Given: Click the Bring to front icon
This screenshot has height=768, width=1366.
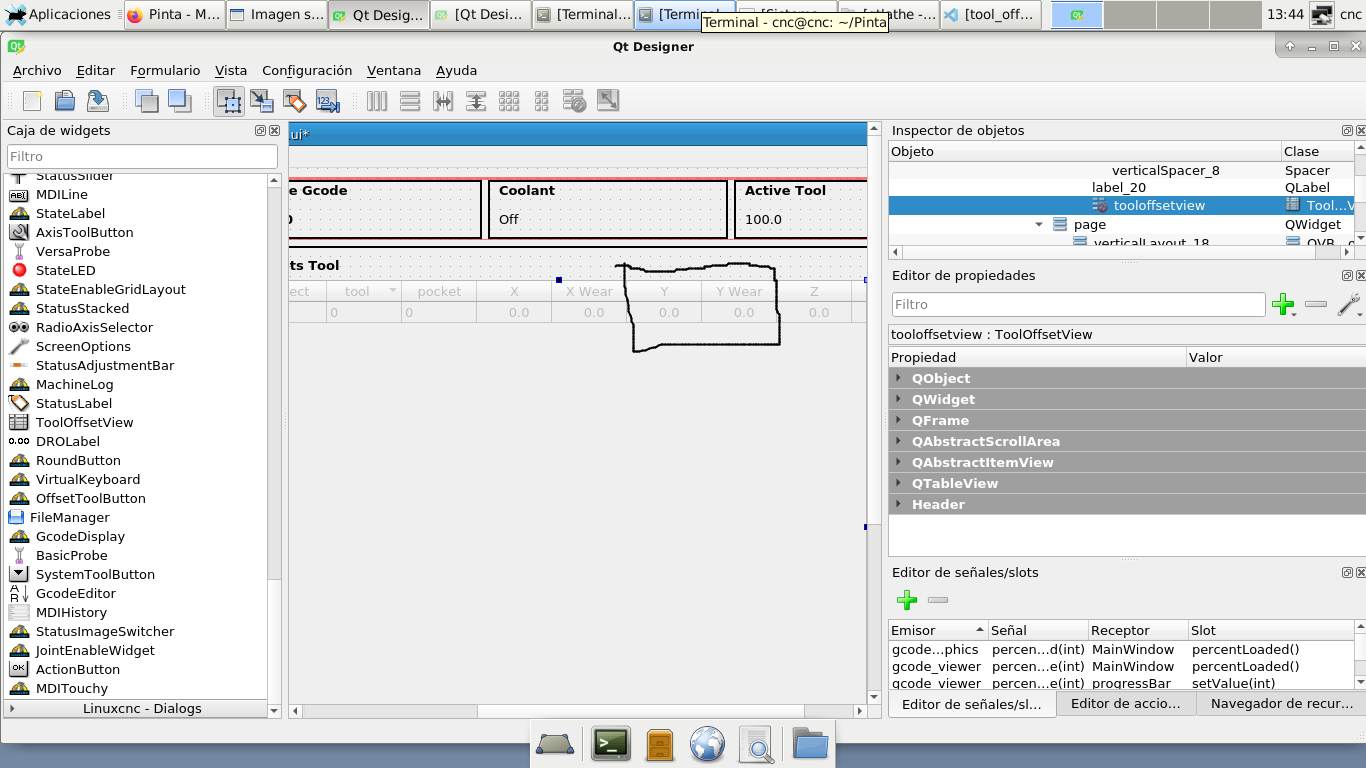Looking at the screenshot, I should (x=179, y=100).
